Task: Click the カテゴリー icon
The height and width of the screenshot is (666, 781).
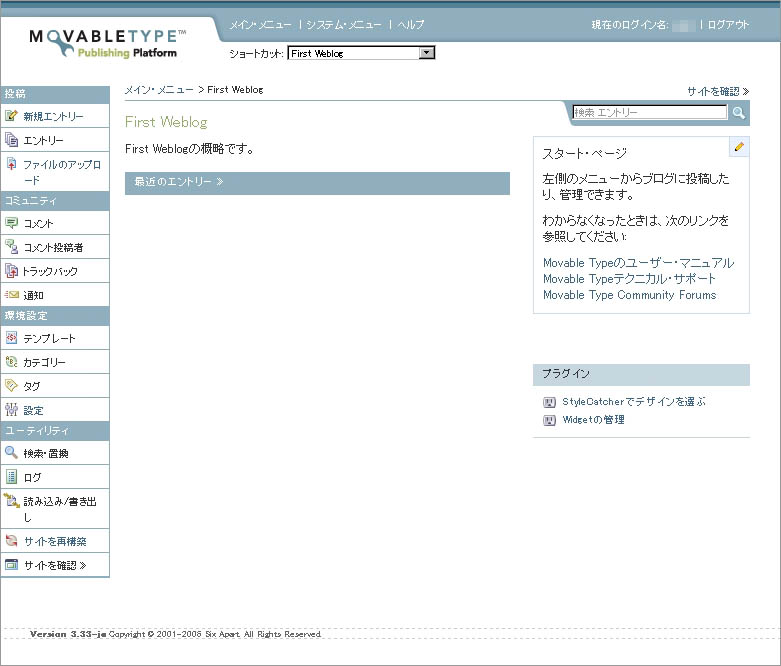Action: point(11,362)
